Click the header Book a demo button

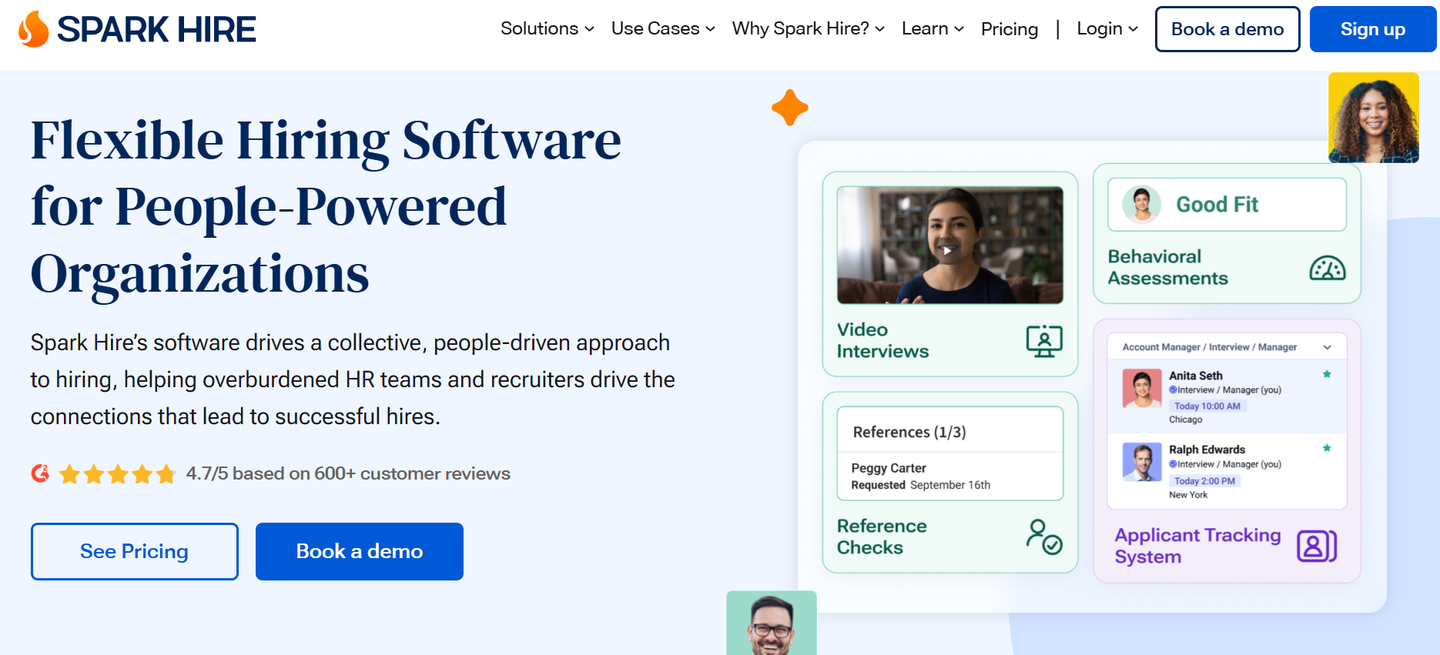(x=1228, y=29)
